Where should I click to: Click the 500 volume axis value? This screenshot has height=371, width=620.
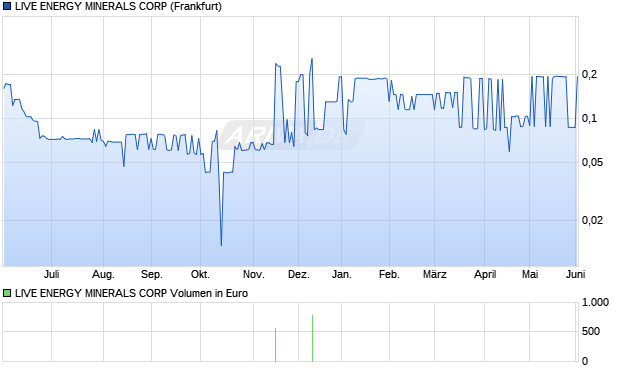click(x=591, y=331)
